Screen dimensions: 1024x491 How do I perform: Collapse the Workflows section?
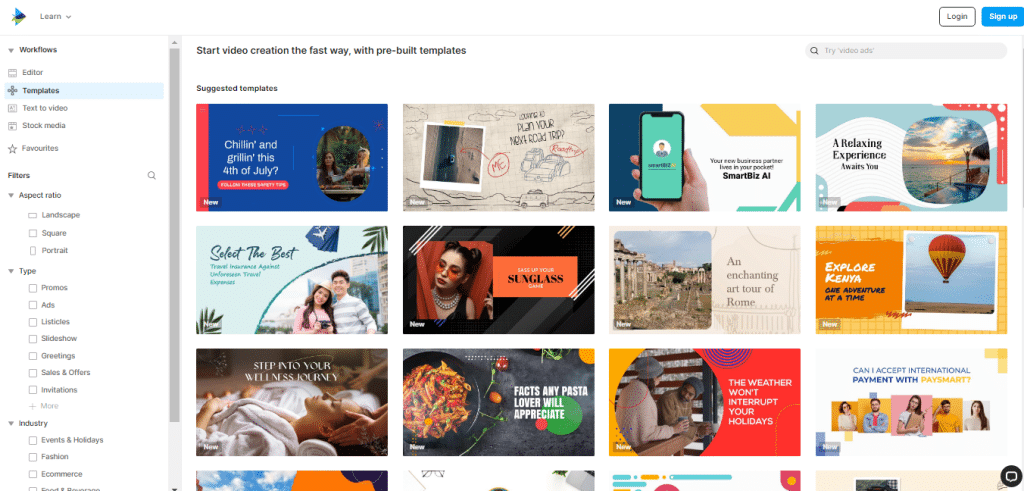point(11,50)
